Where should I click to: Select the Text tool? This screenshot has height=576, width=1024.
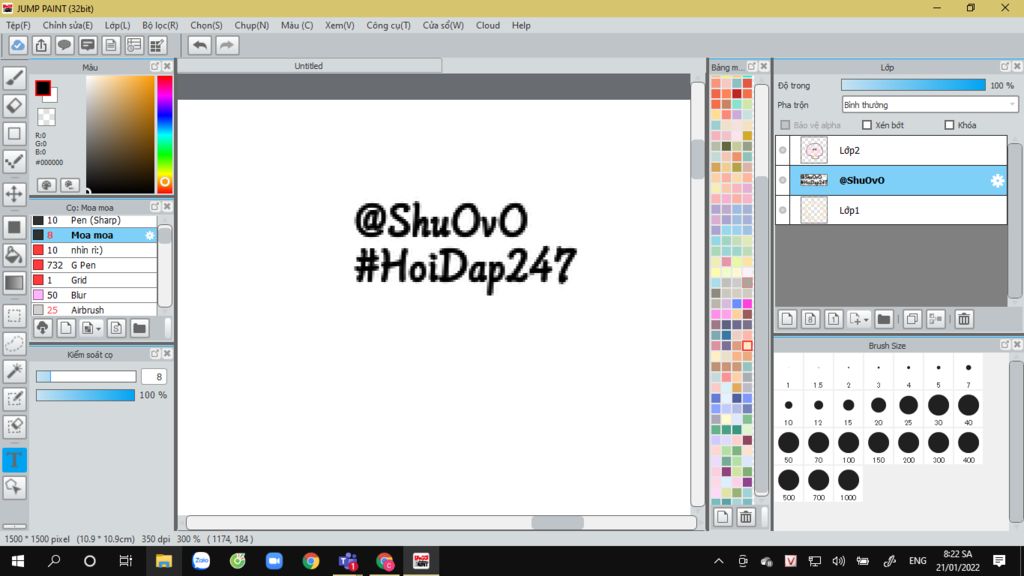tap(14, 460)
